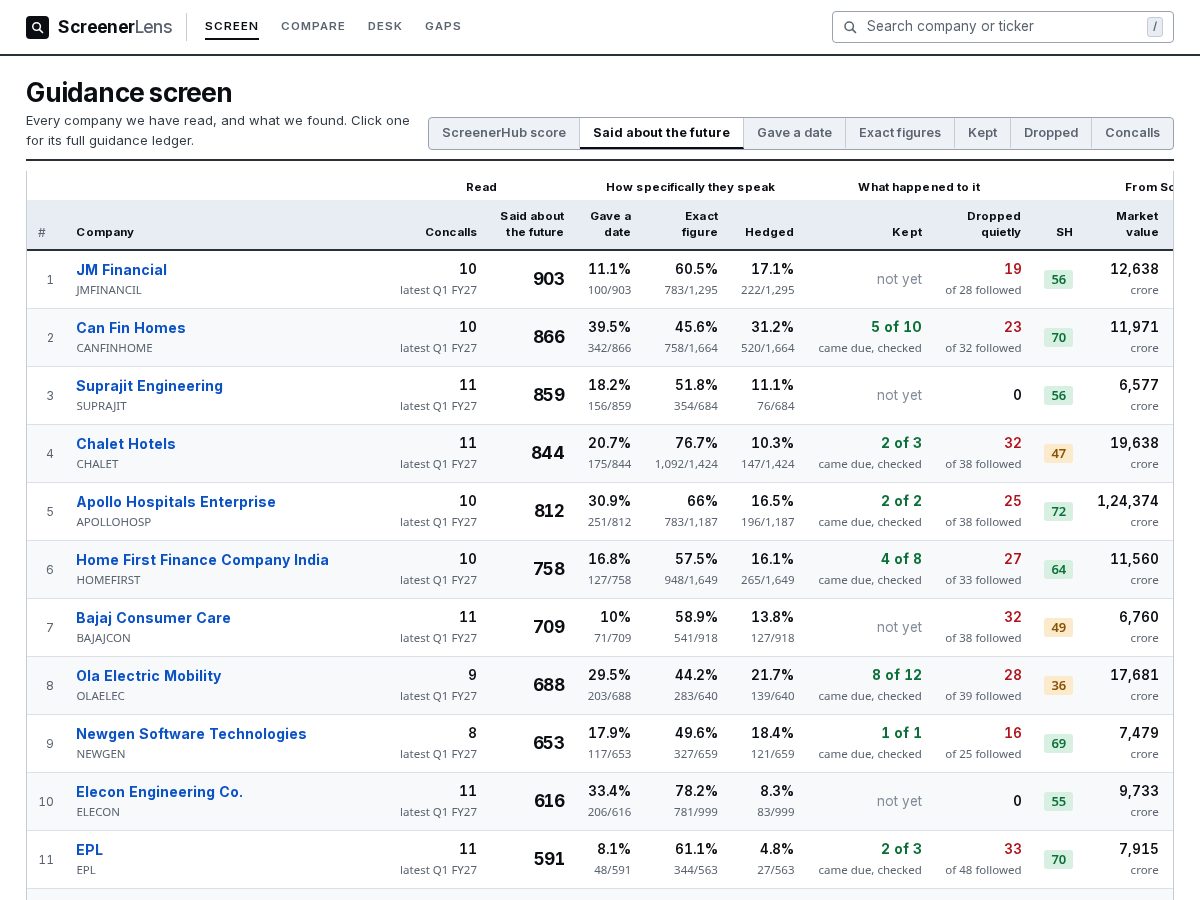Click the 76.7% exact figure for Chalet Hotels

pyautogui.click(x=696, y=443)
